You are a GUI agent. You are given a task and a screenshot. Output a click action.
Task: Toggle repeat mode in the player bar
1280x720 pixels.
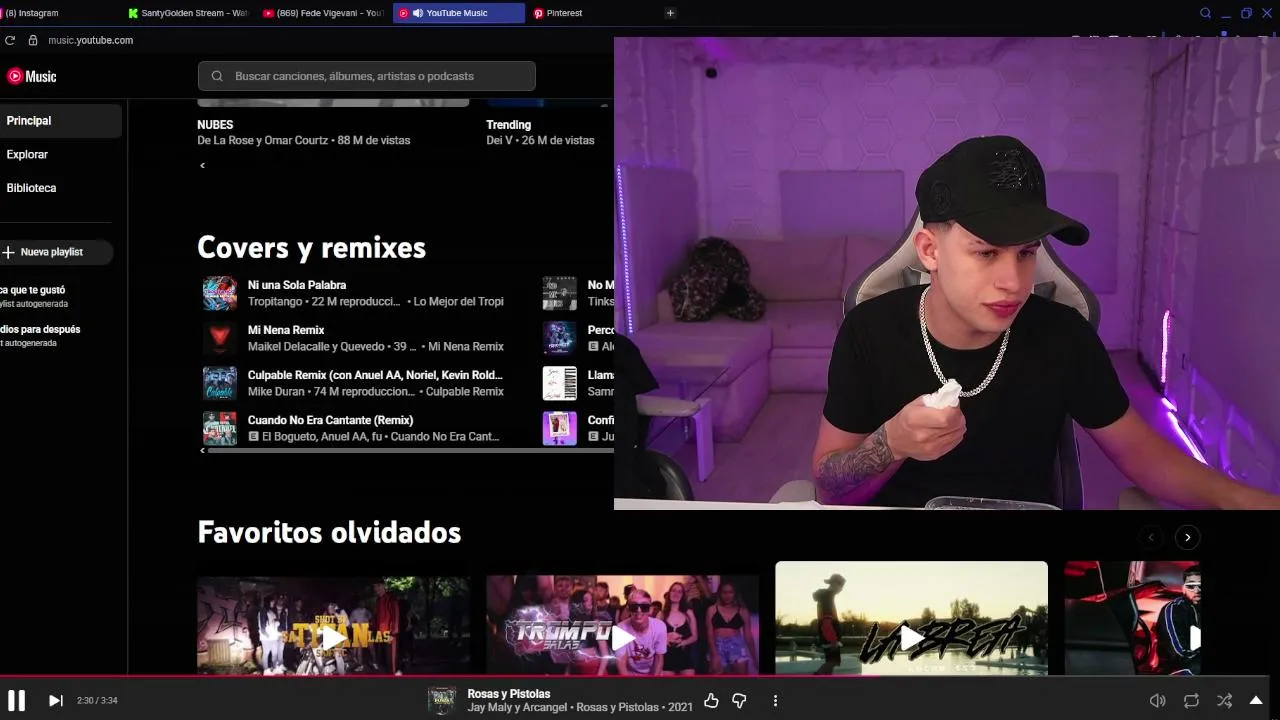(x=1191, y=701)
